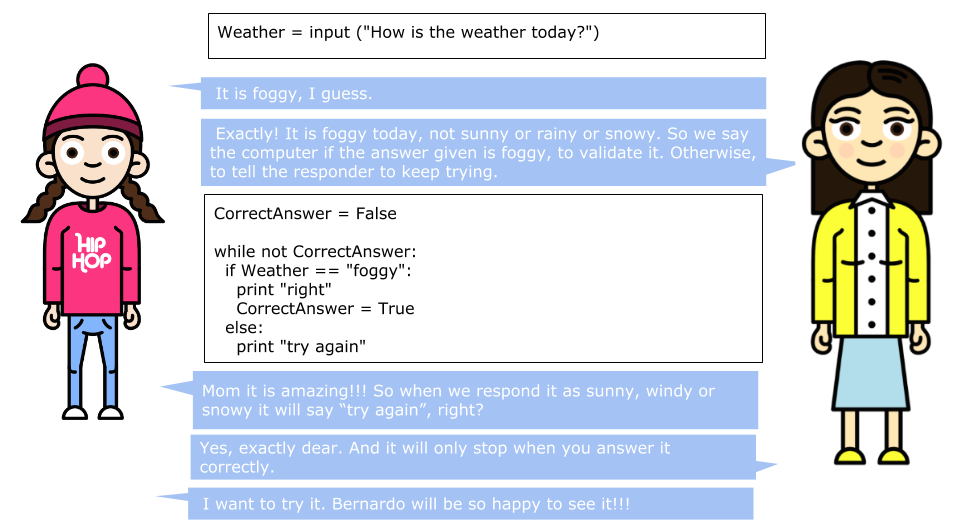Click the "It is foggy, I guess." bubble
This screenshot has height=531, width=960.
[x=484, y=94]
